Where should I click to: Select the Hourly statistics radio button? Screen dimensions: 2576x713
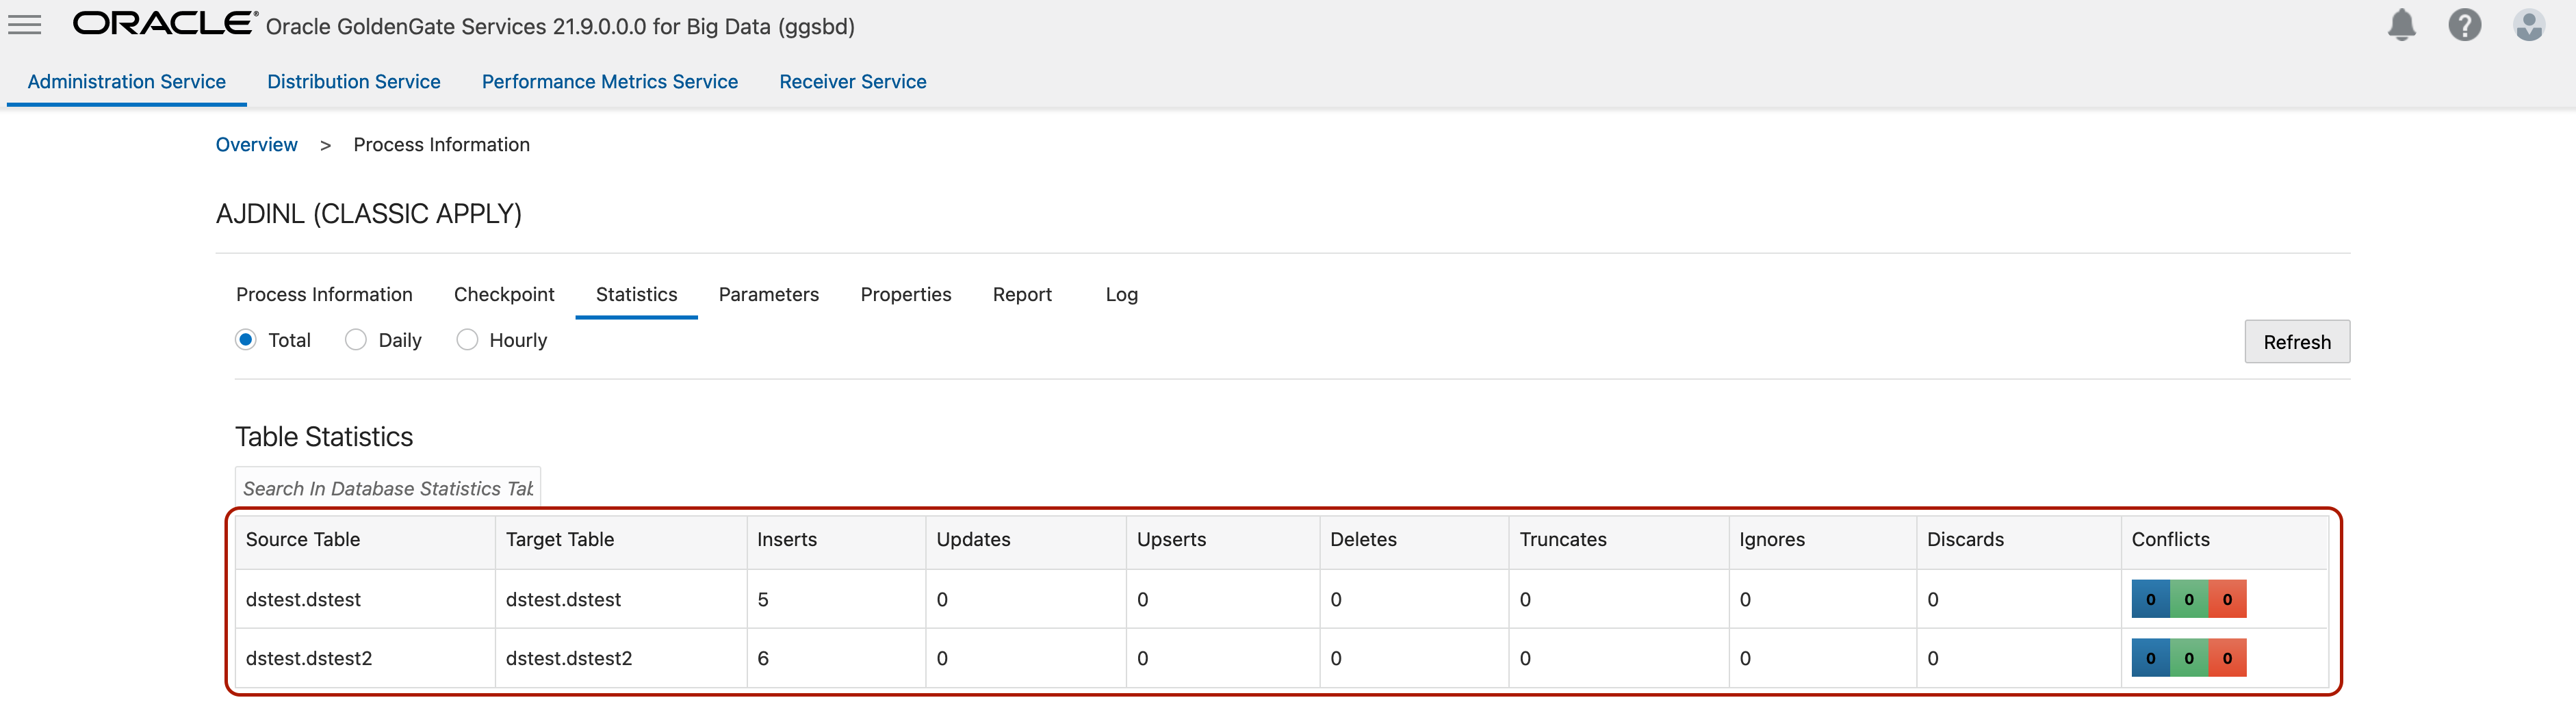coord(467,340)
